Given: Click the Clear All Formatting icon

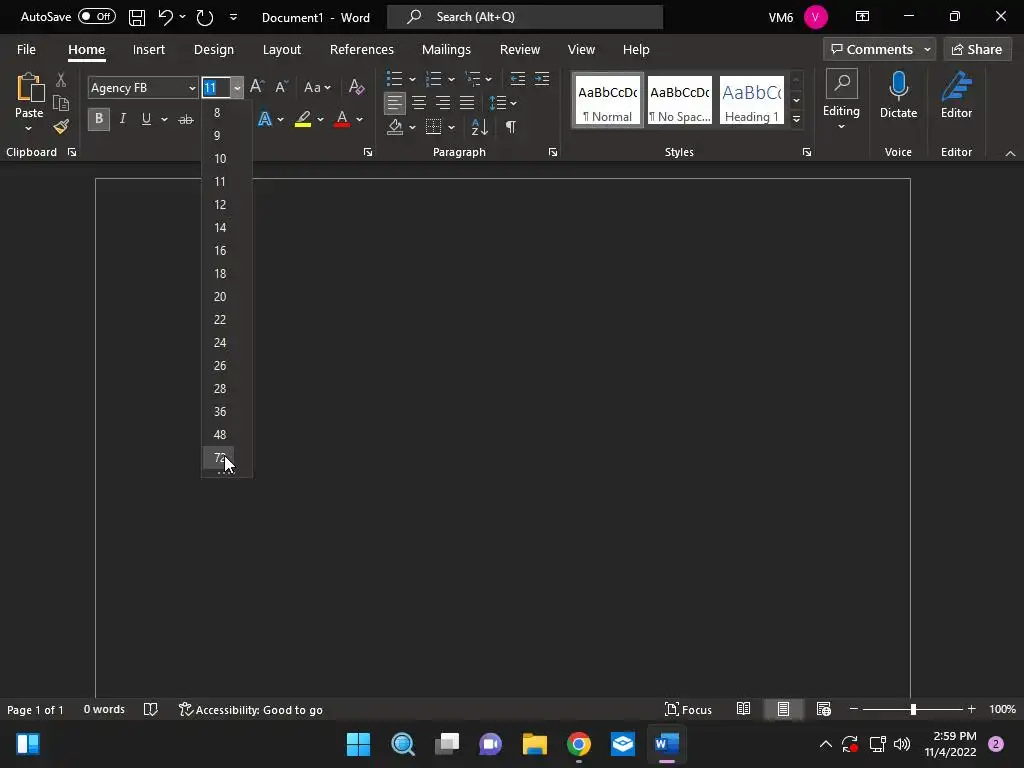Looking at the screenshot, I should (357, 87).
